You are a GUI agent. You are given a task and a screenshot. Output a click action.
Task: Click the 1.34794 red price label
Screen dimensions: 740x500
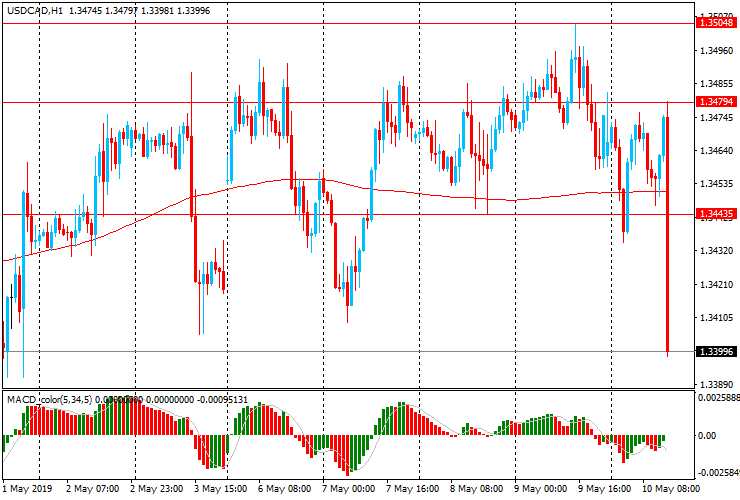point(716,102)
